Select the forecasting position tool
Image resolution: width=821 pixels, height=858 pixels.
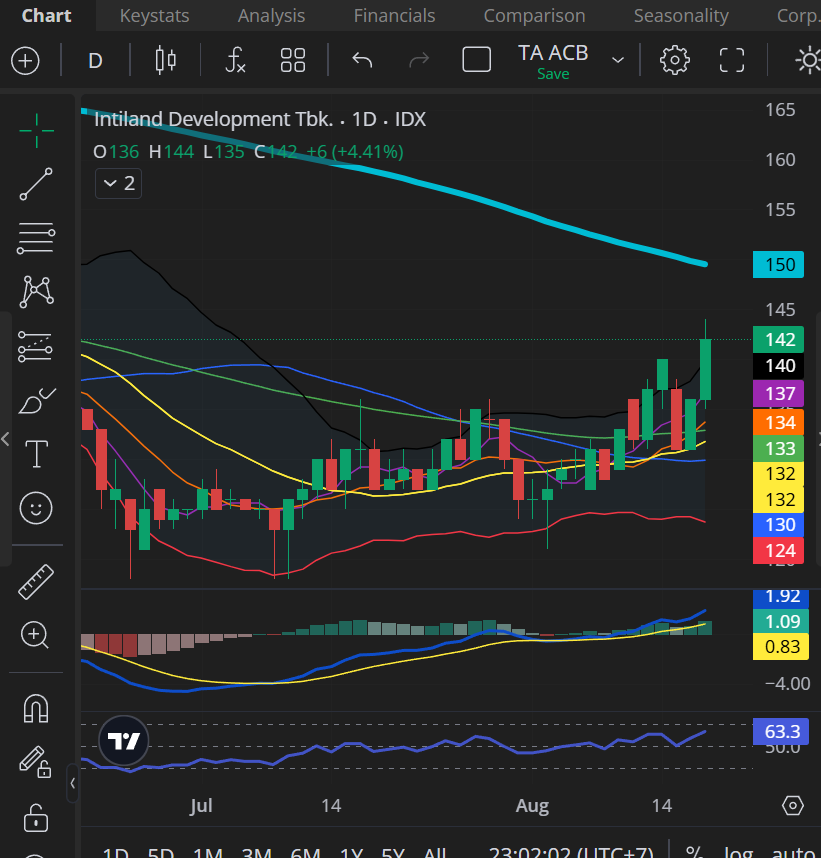(36, 346)
